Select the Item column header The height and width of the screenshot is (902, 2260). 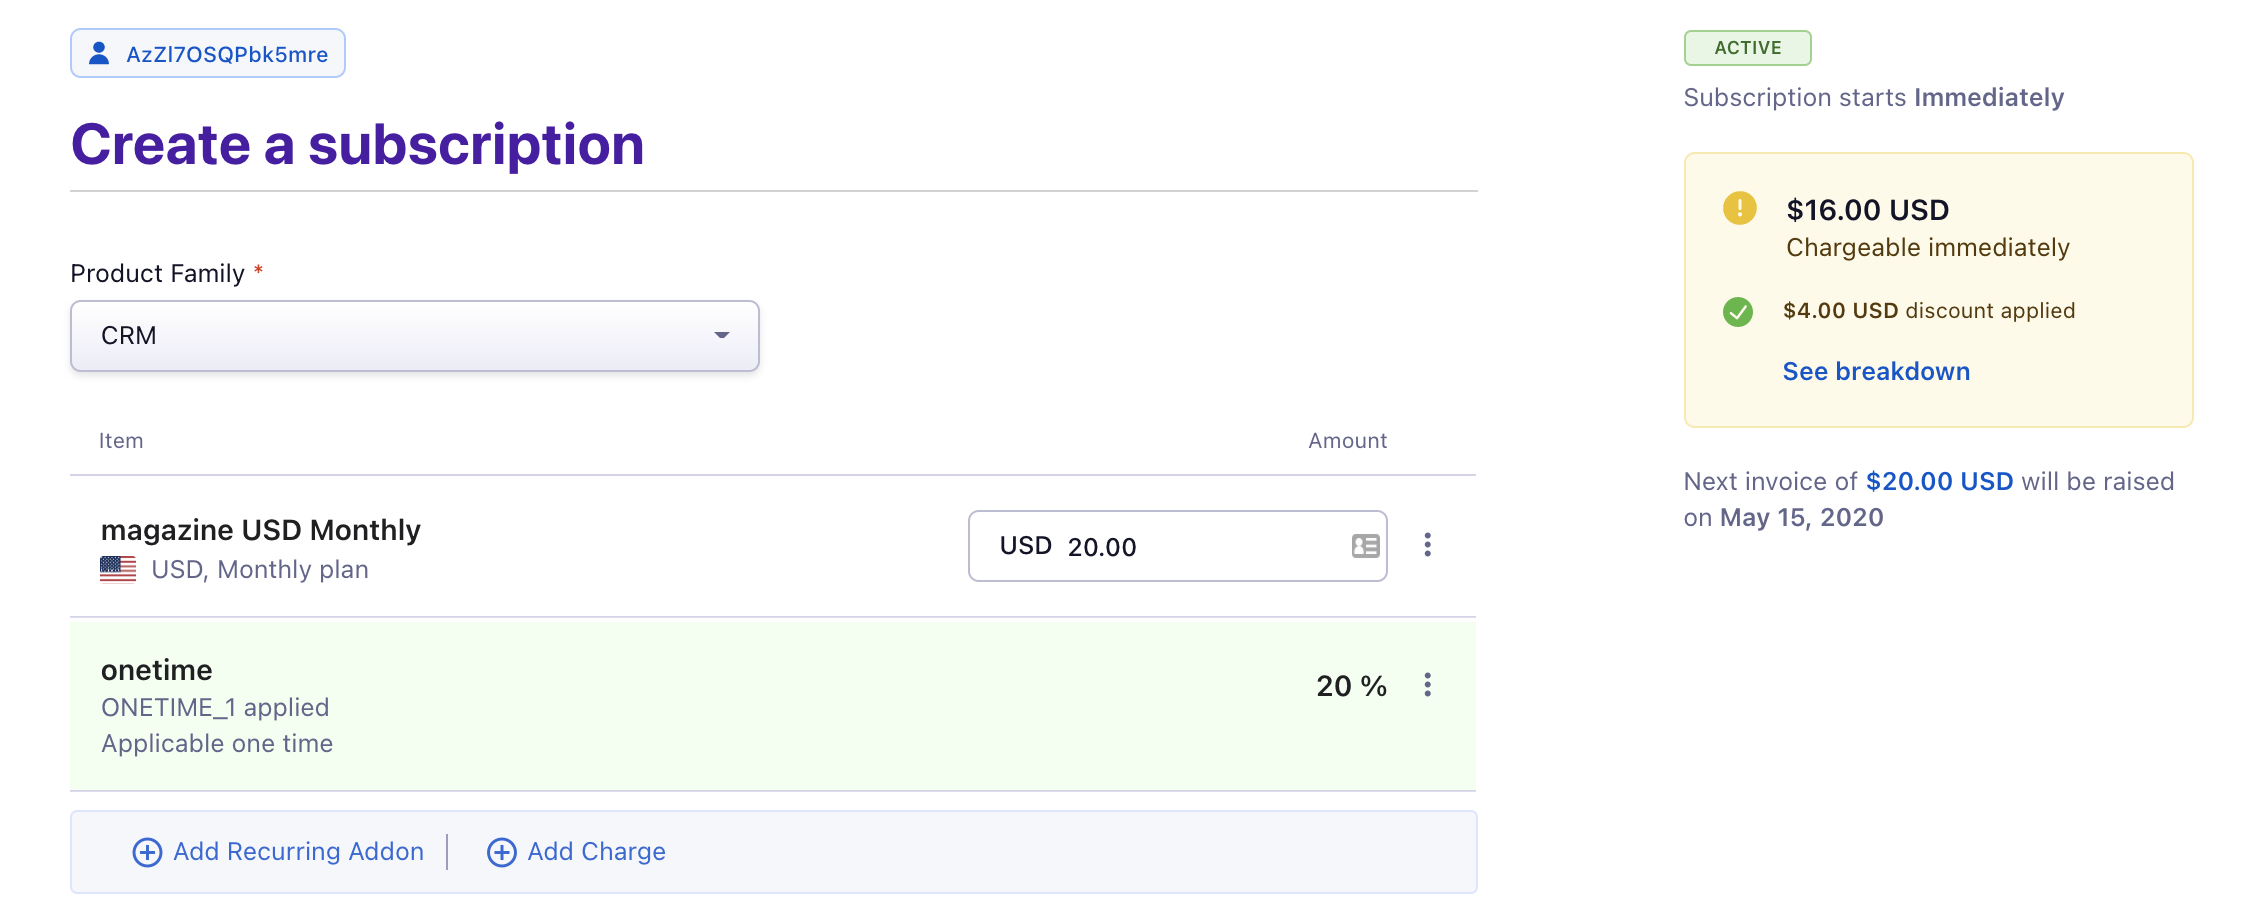point(120,440)
